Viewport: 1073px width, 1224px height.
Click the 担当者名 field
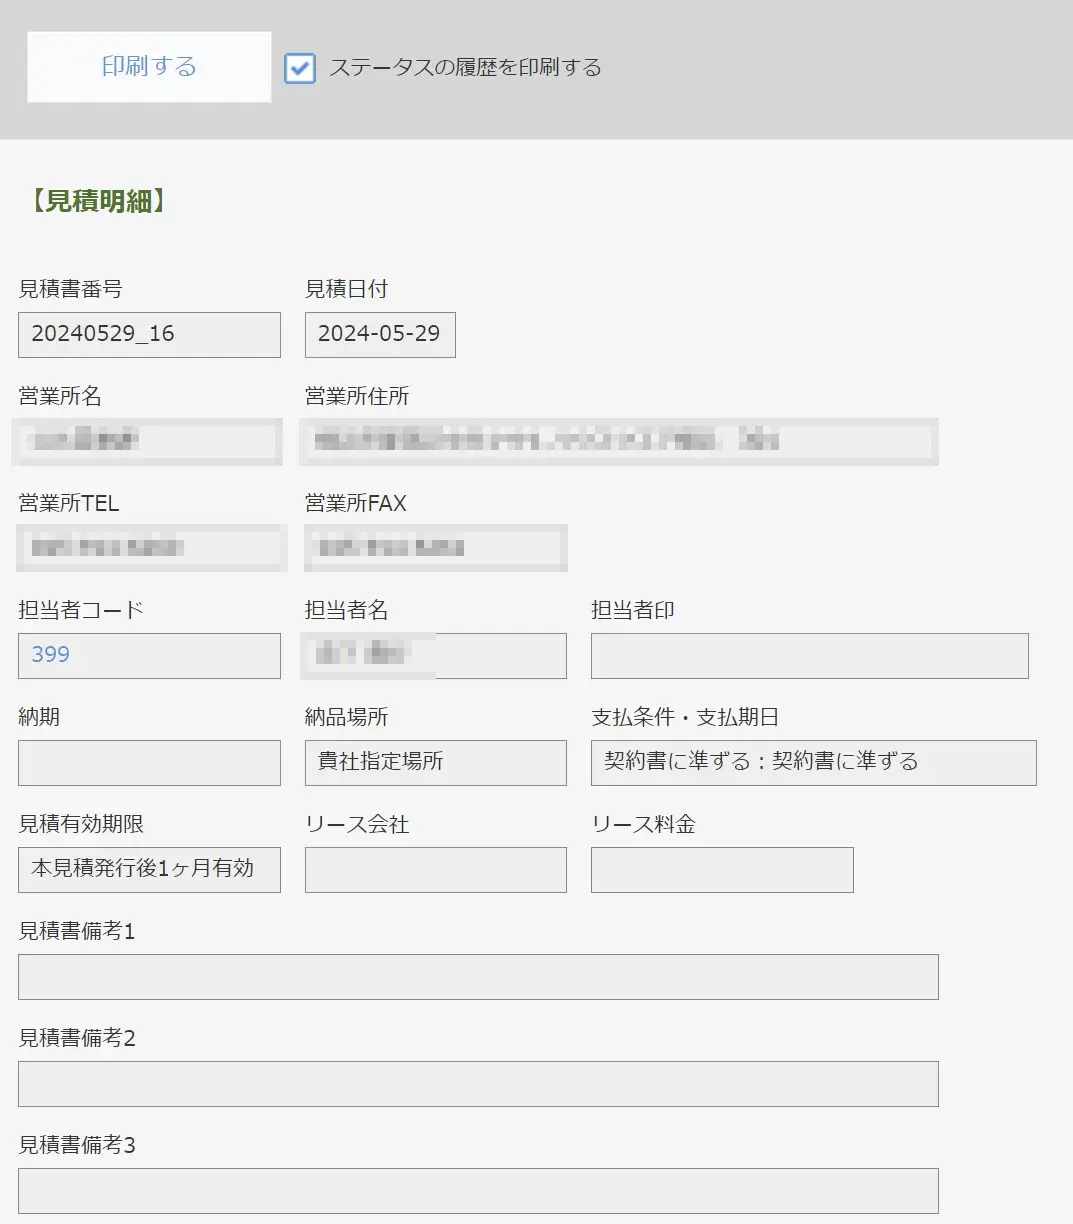pos(435,655)
